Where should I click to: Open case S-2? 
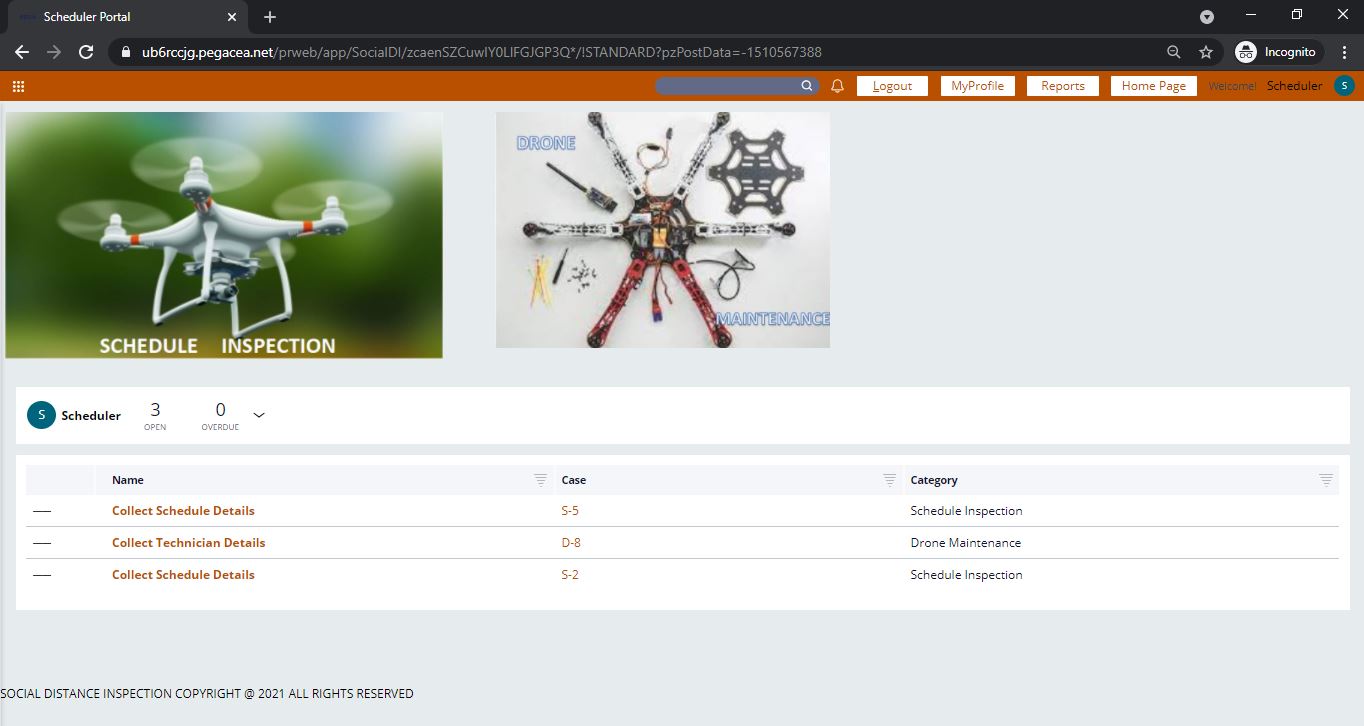click(570, 575)
